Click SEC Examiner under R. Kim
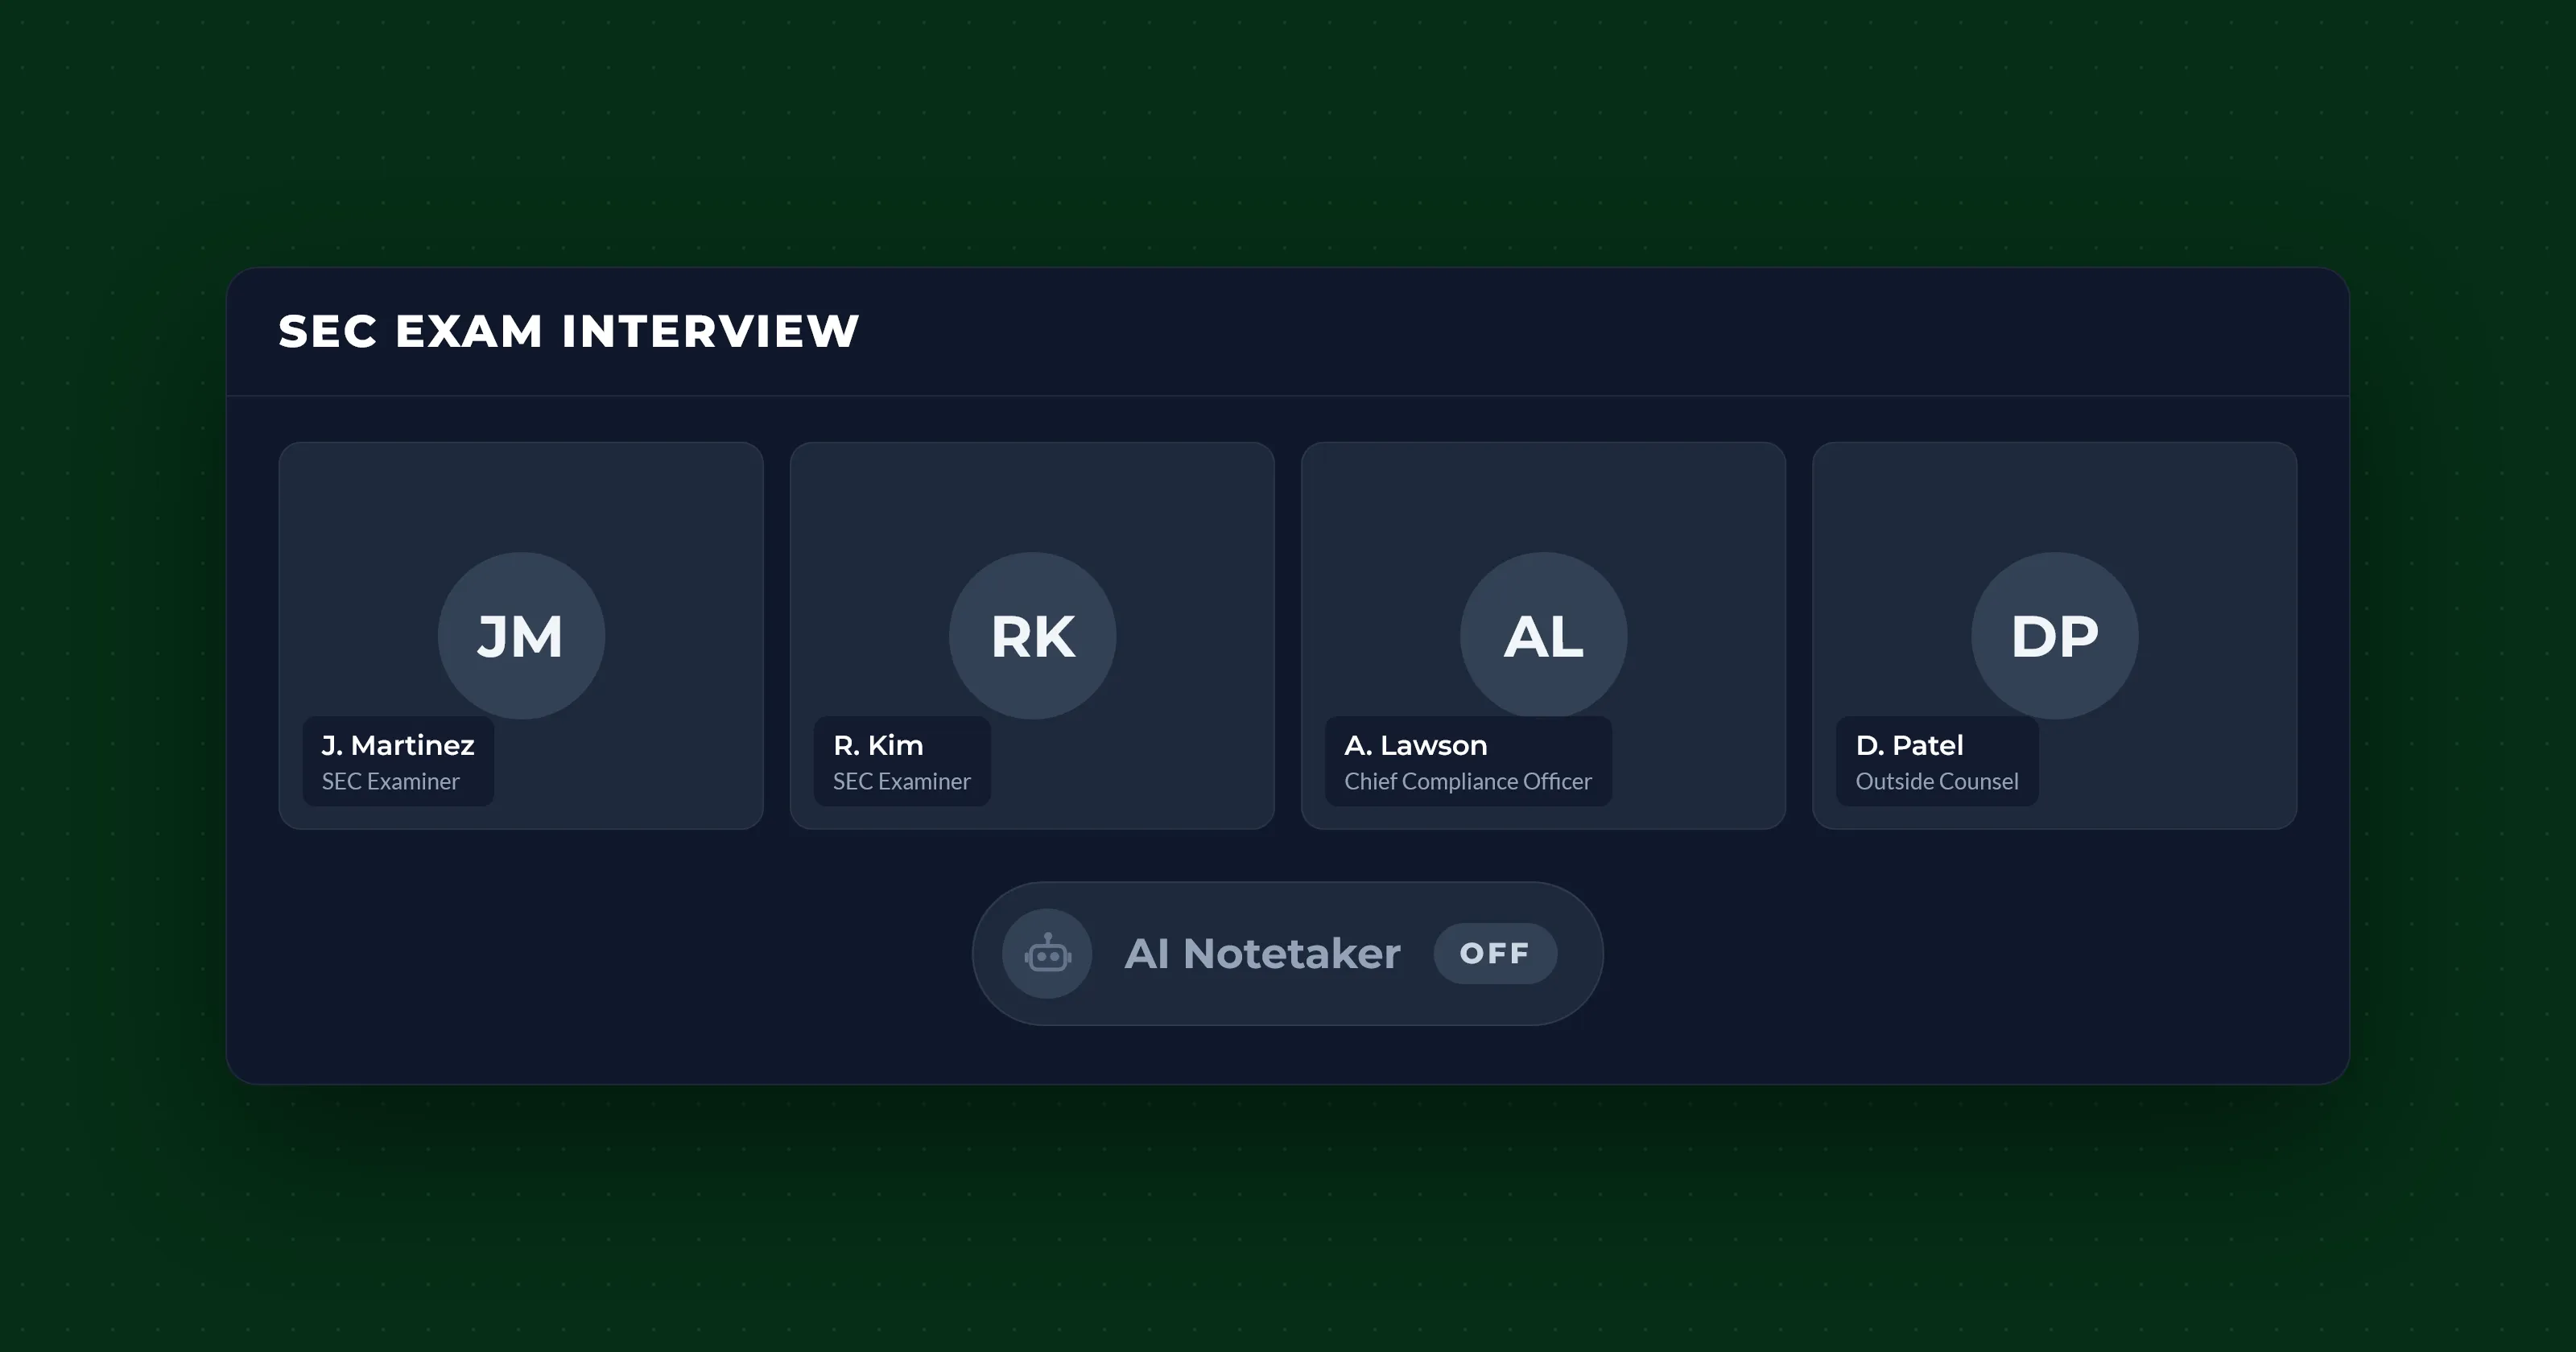 point(901,782)
